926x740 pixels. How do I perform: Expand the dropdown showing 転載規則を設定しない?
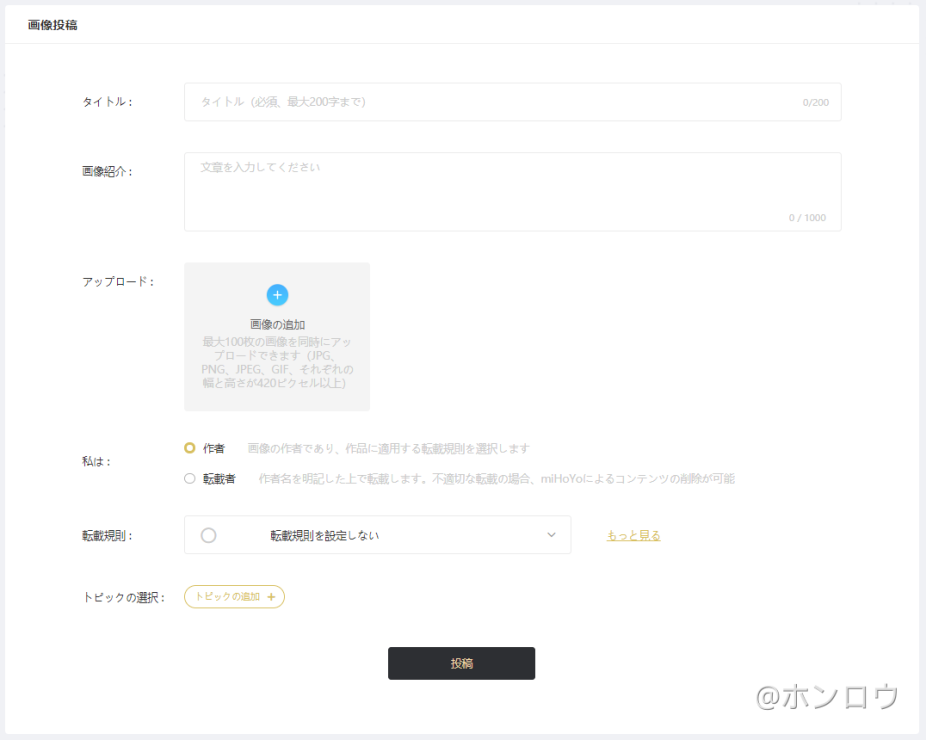click(x=378, y=534)
